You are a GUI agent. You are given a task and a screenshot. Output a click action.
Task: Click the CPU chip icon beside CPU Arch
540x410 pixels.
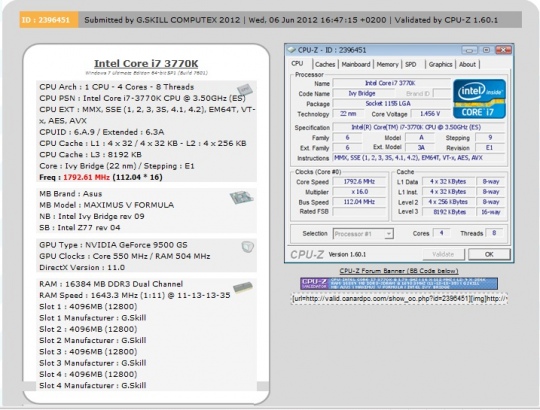pos(245,90)
